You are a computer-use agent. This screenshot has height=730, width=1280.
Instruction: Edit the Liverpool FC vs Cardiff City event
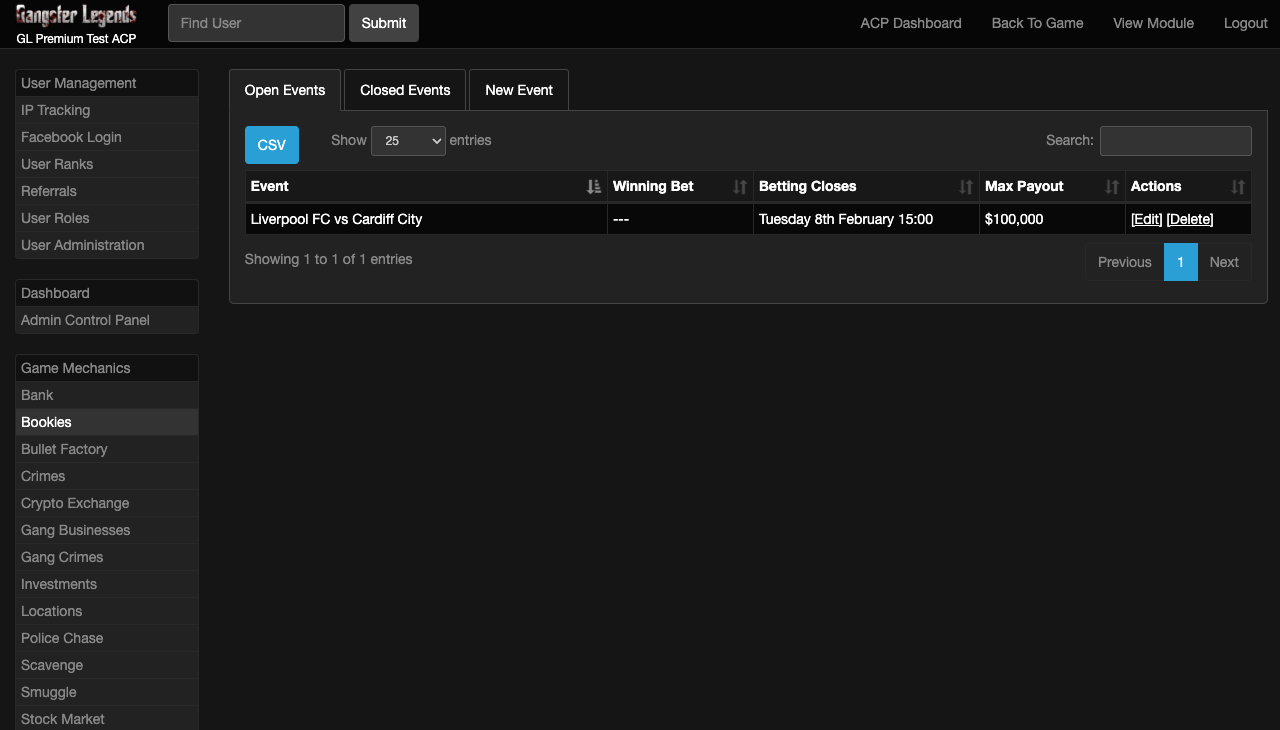1146,219
